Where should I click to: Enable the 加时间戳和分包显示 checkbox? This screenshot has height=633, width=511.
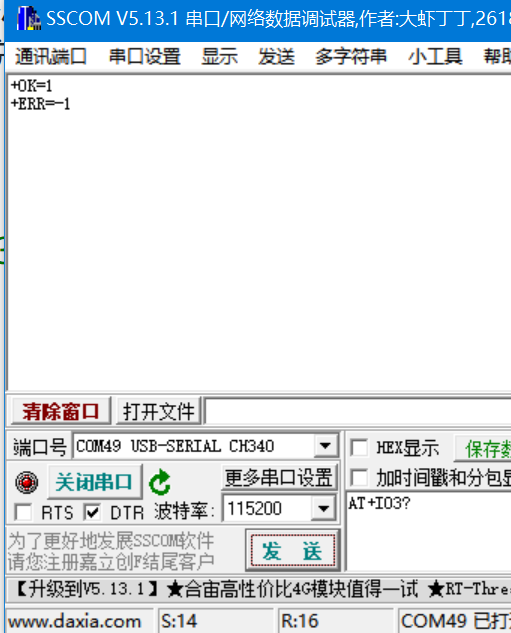click(x=359, y=478)
